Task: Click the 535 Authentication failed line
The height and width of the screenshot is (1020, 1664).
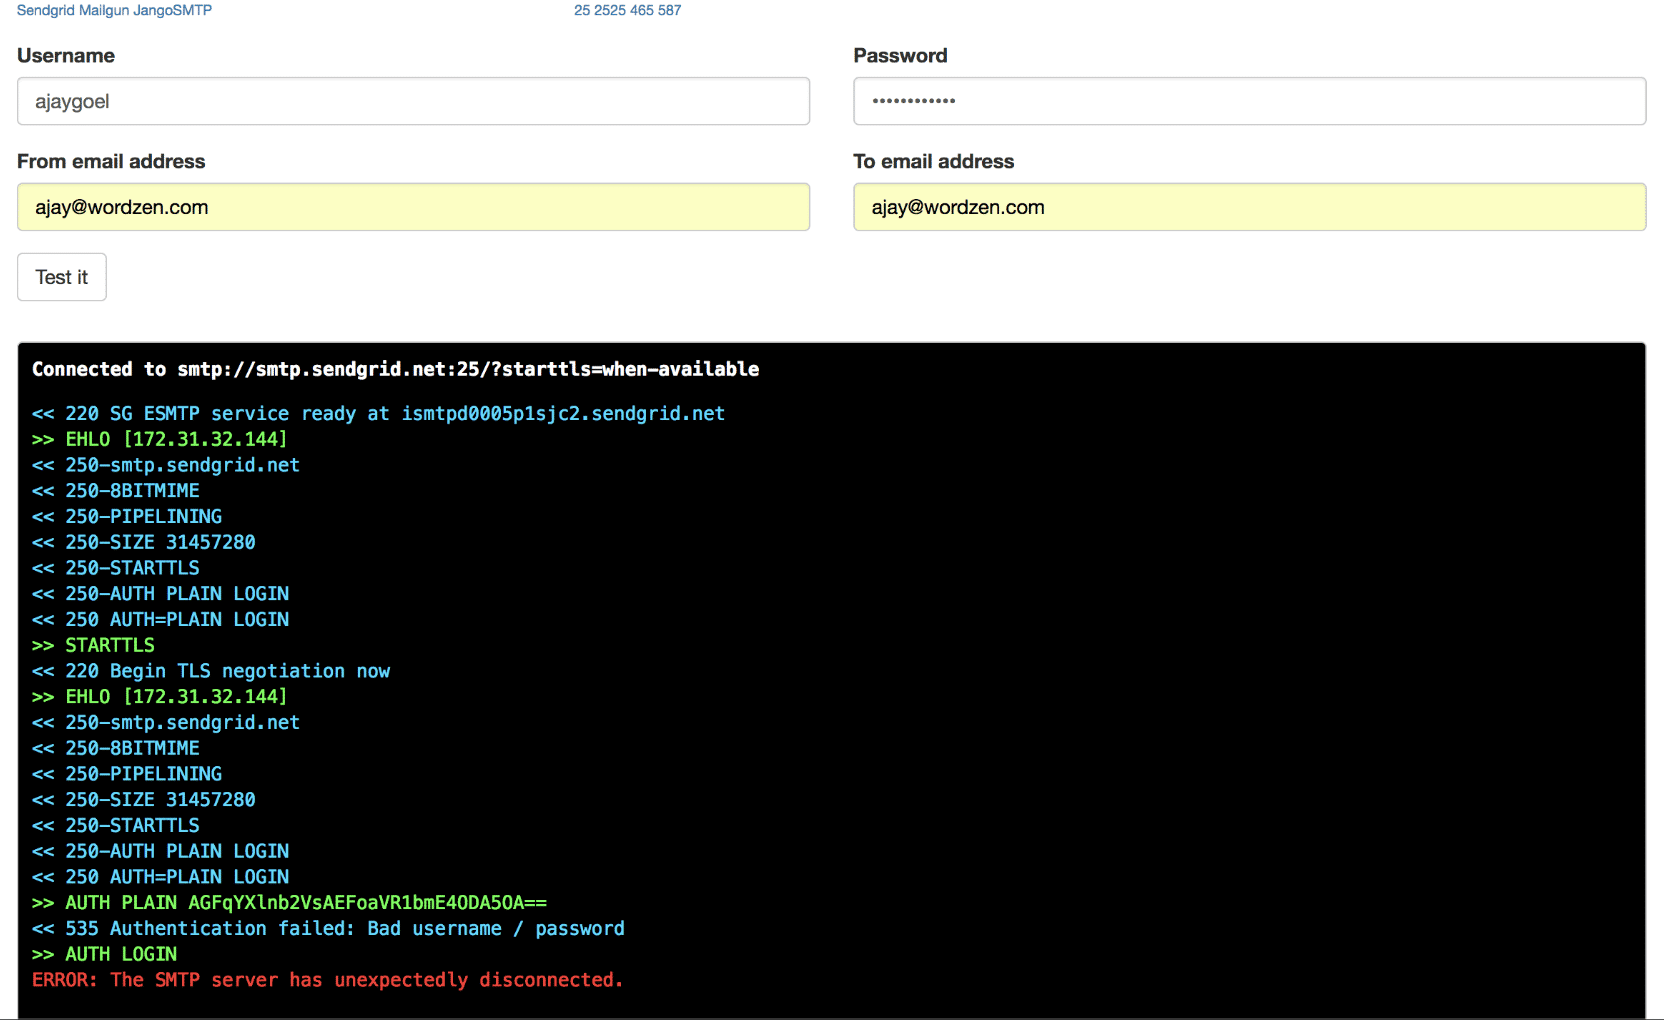Action: click(x=328, y=929)
